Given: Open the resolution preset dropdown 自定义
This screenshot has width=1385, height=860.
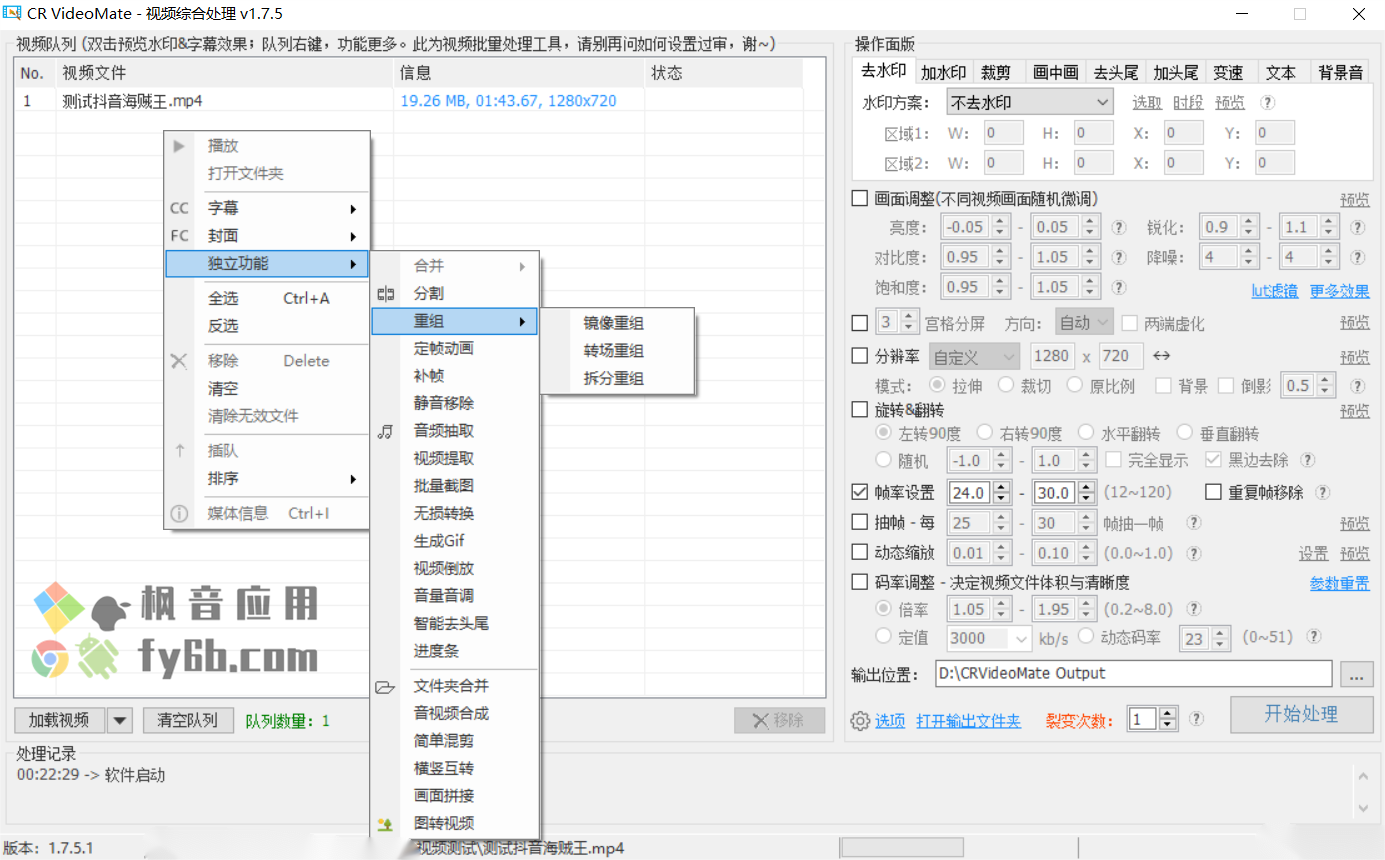Looking at the screenshot, I should click(974, 357).
